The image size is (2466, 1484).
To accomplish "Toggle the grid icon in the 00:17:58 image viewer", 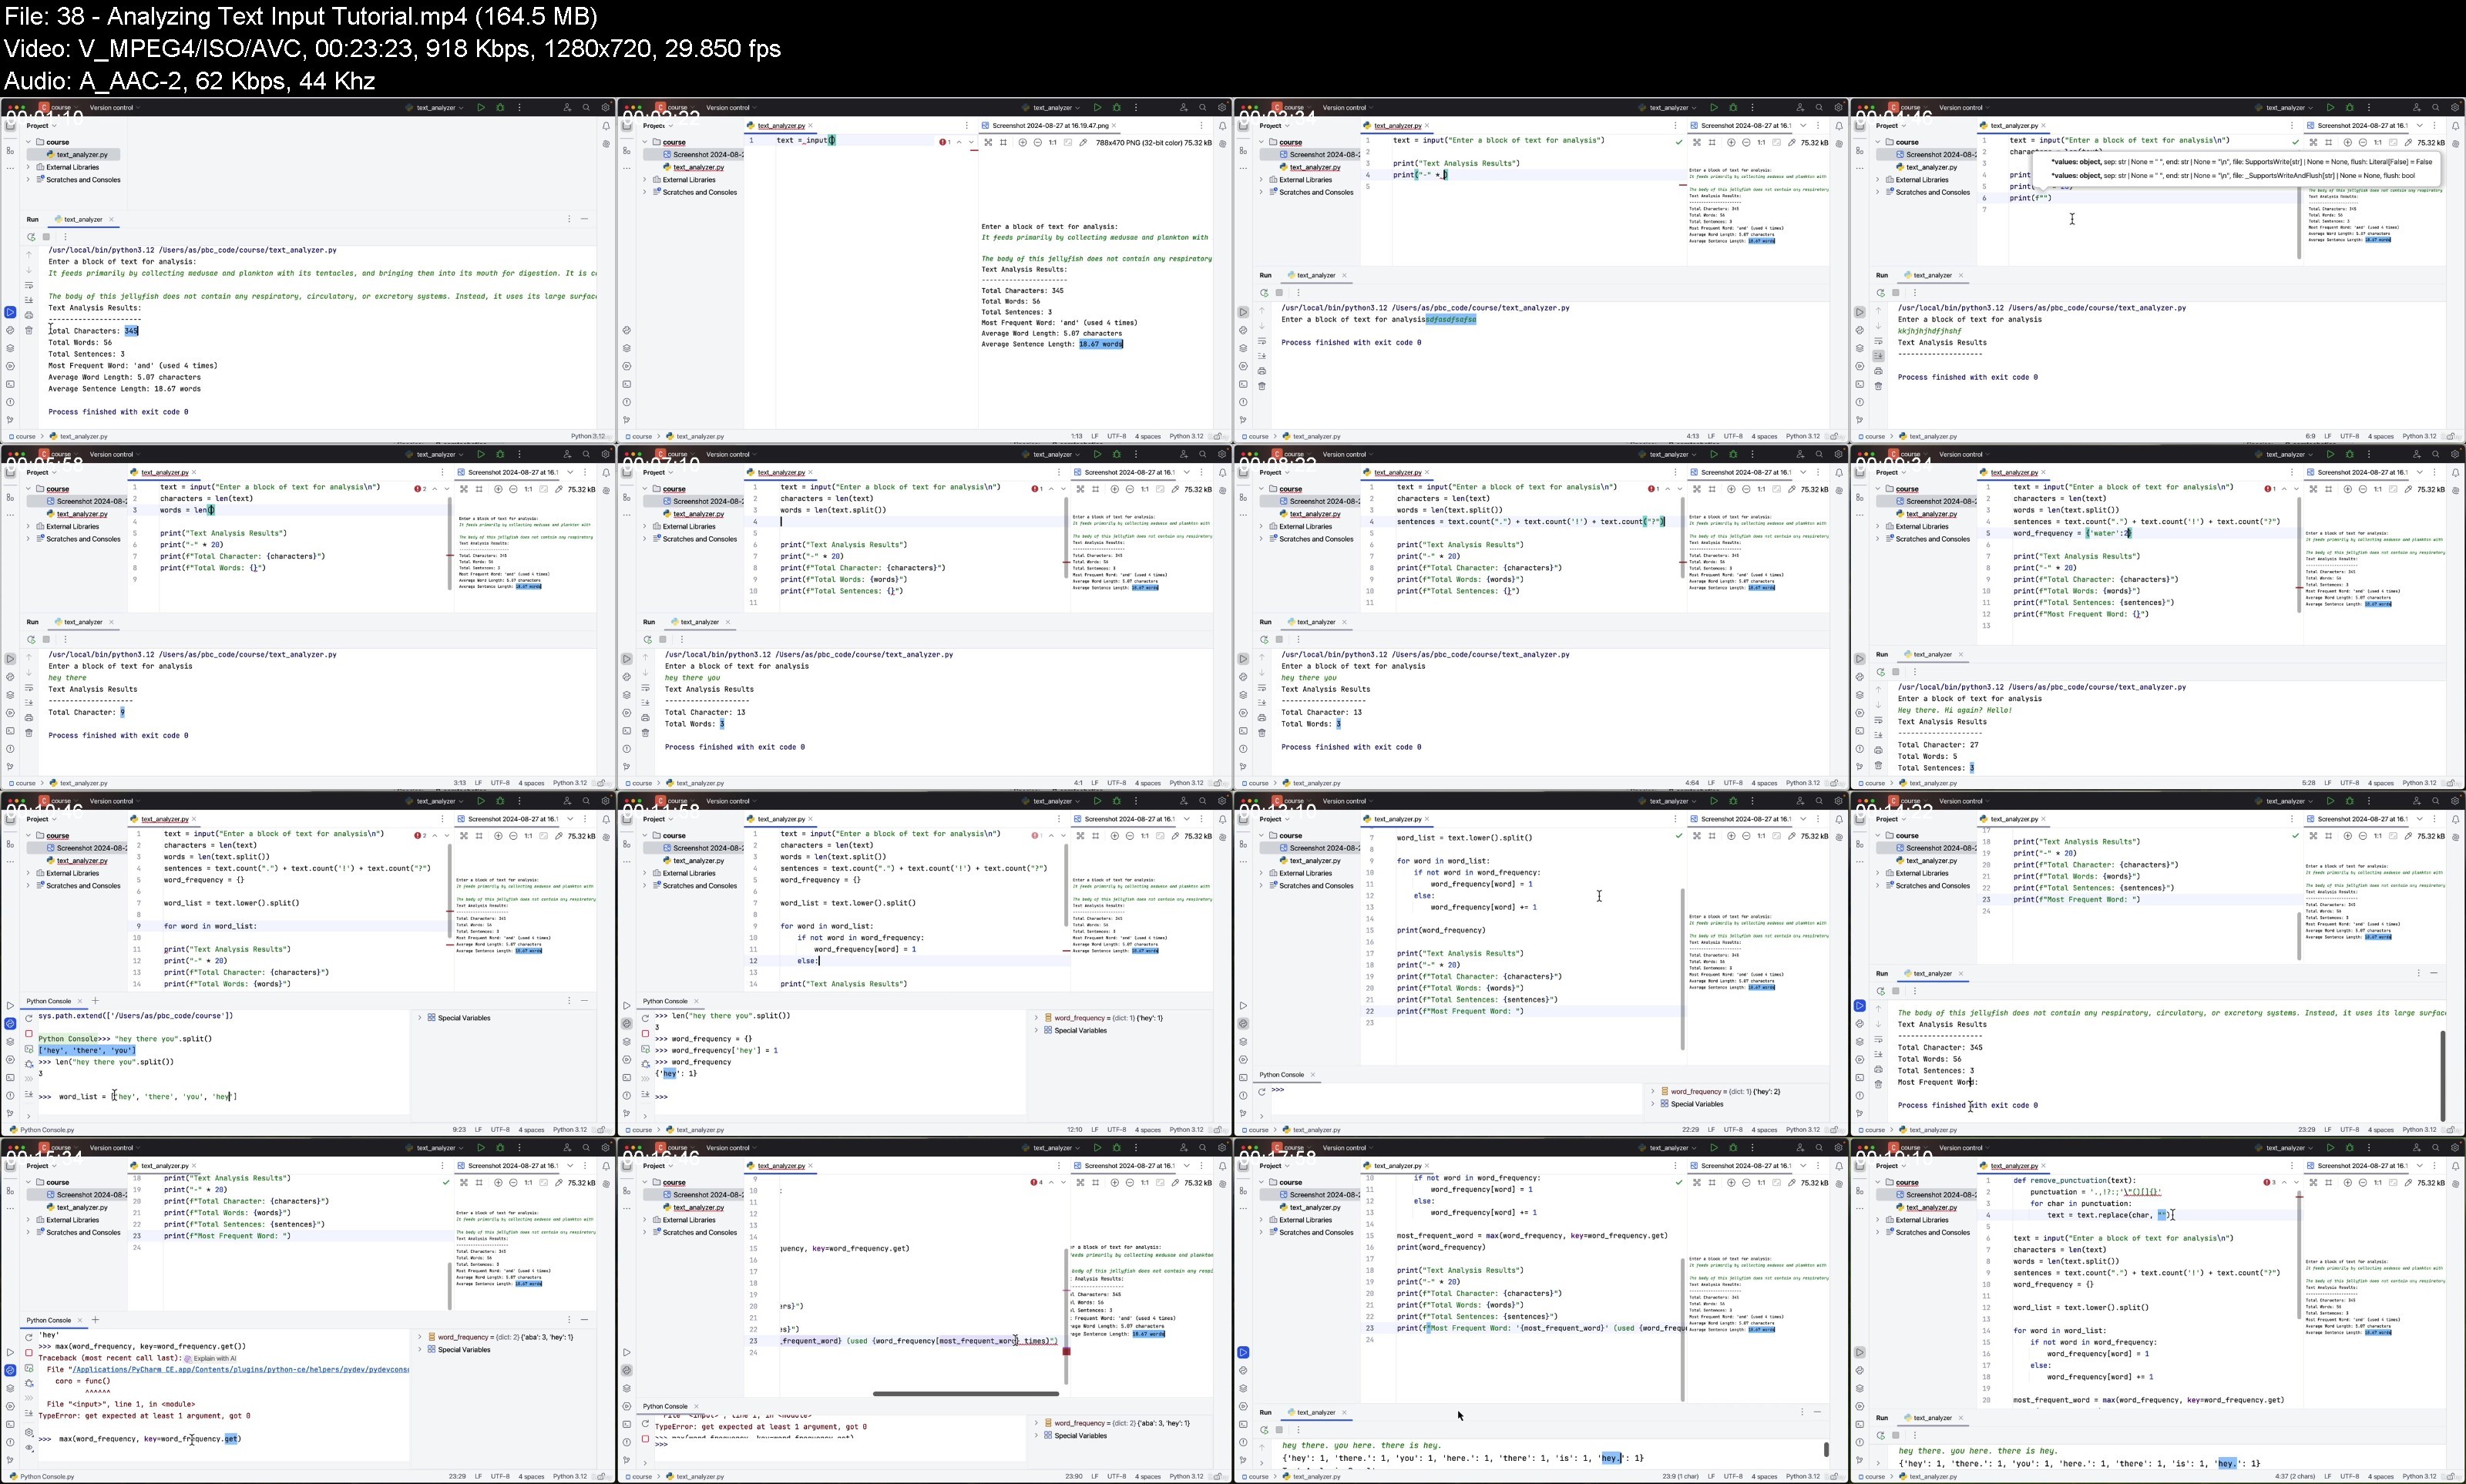I will pos(1712,1183).
